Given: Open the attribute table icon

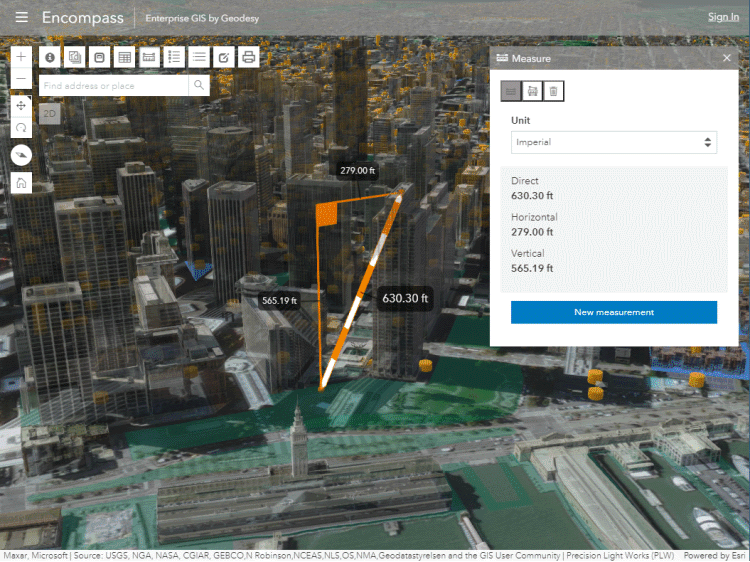Looking at the screenshot, I should pos(124,57).
